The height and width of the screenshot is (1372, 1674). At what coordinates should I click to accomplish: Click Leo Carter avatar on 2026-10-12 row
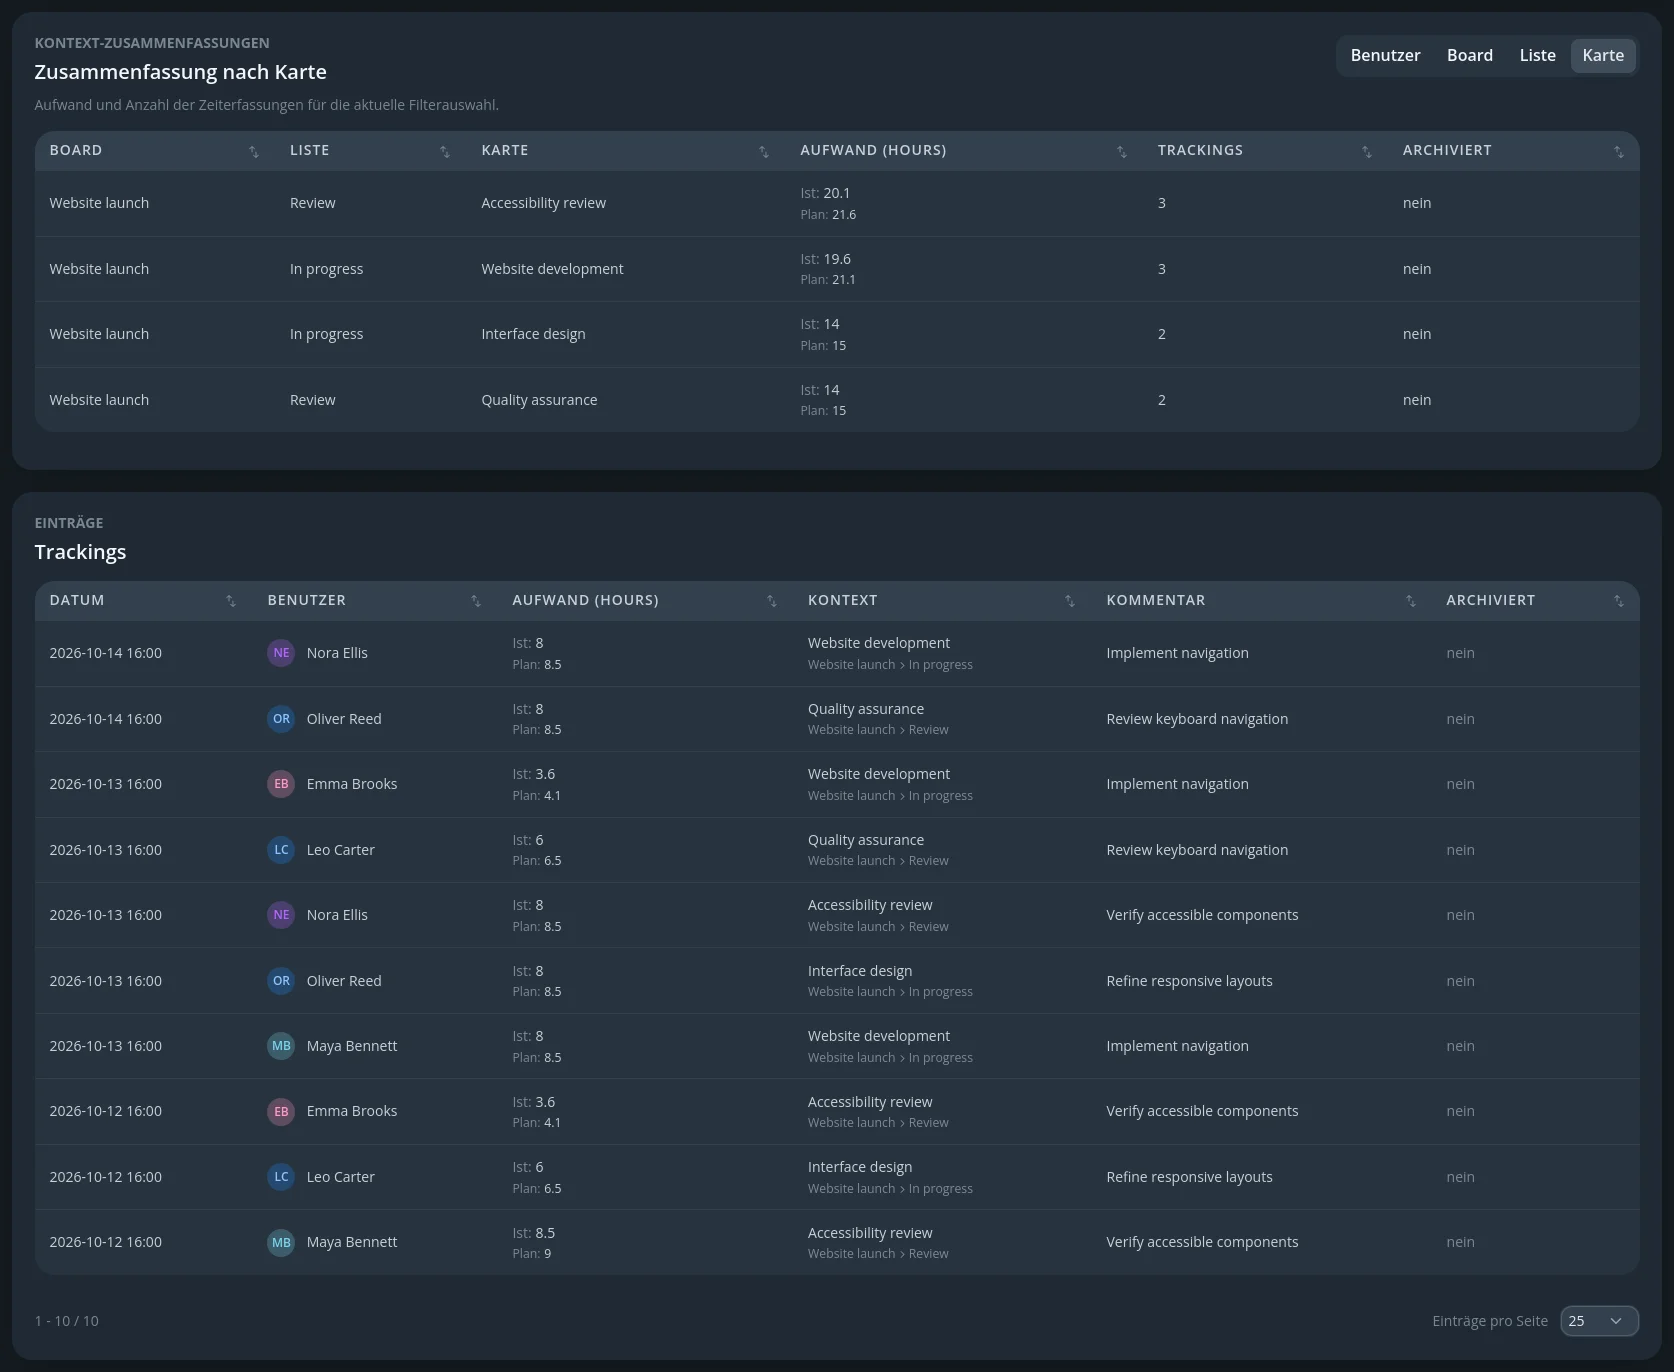point(281,1177)
